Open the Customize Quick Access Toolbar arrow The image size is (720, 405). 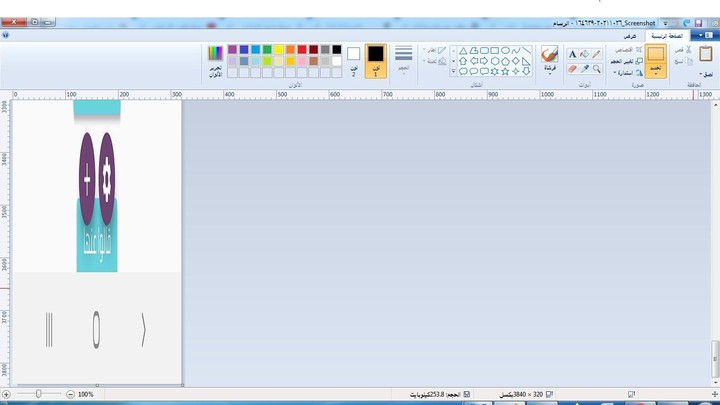tap(665, 23)
